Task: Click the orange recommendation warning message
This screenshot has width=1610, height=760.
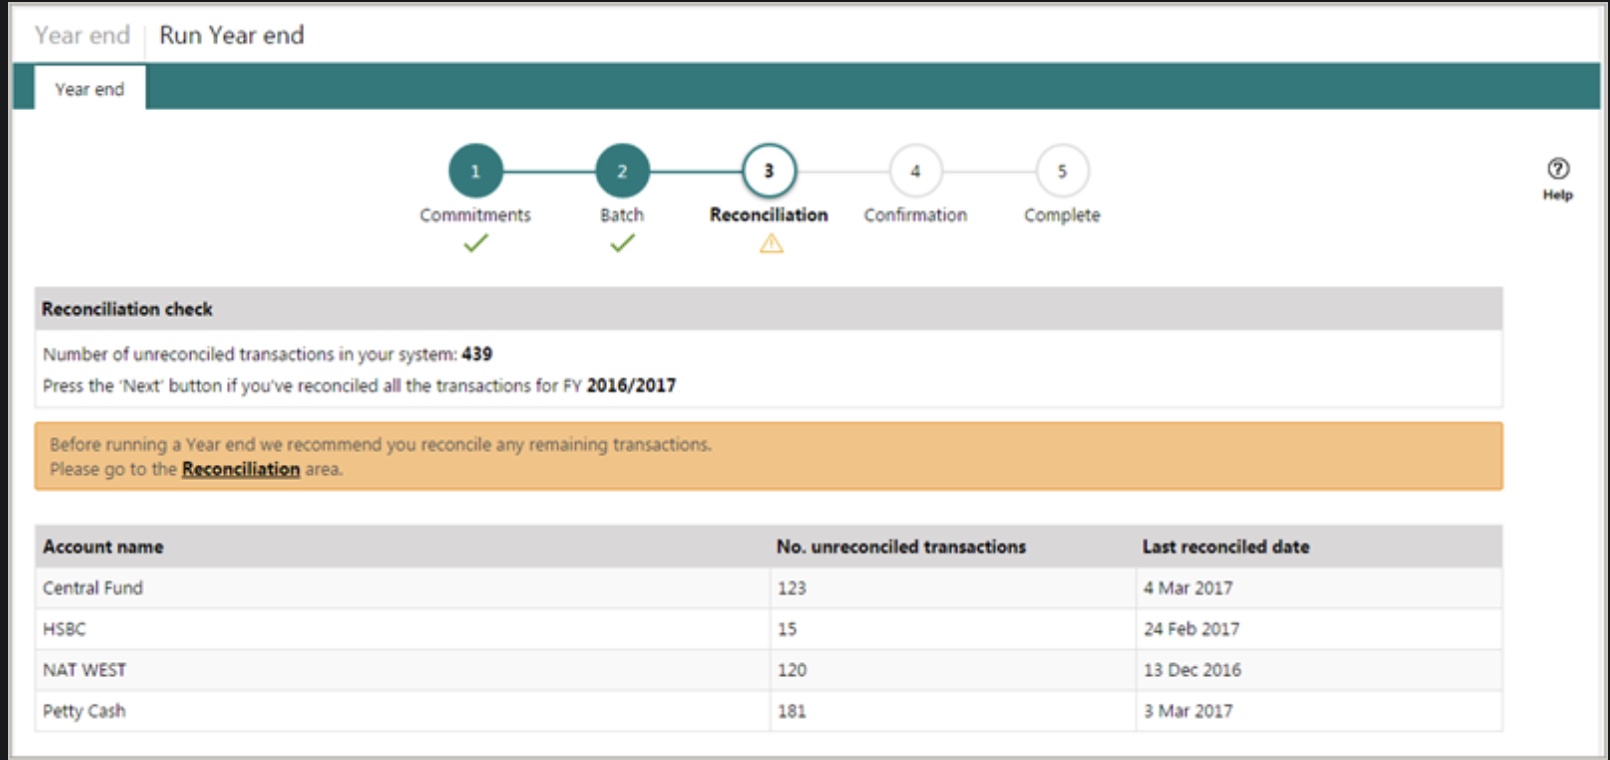Action: [x=768, y=456]
